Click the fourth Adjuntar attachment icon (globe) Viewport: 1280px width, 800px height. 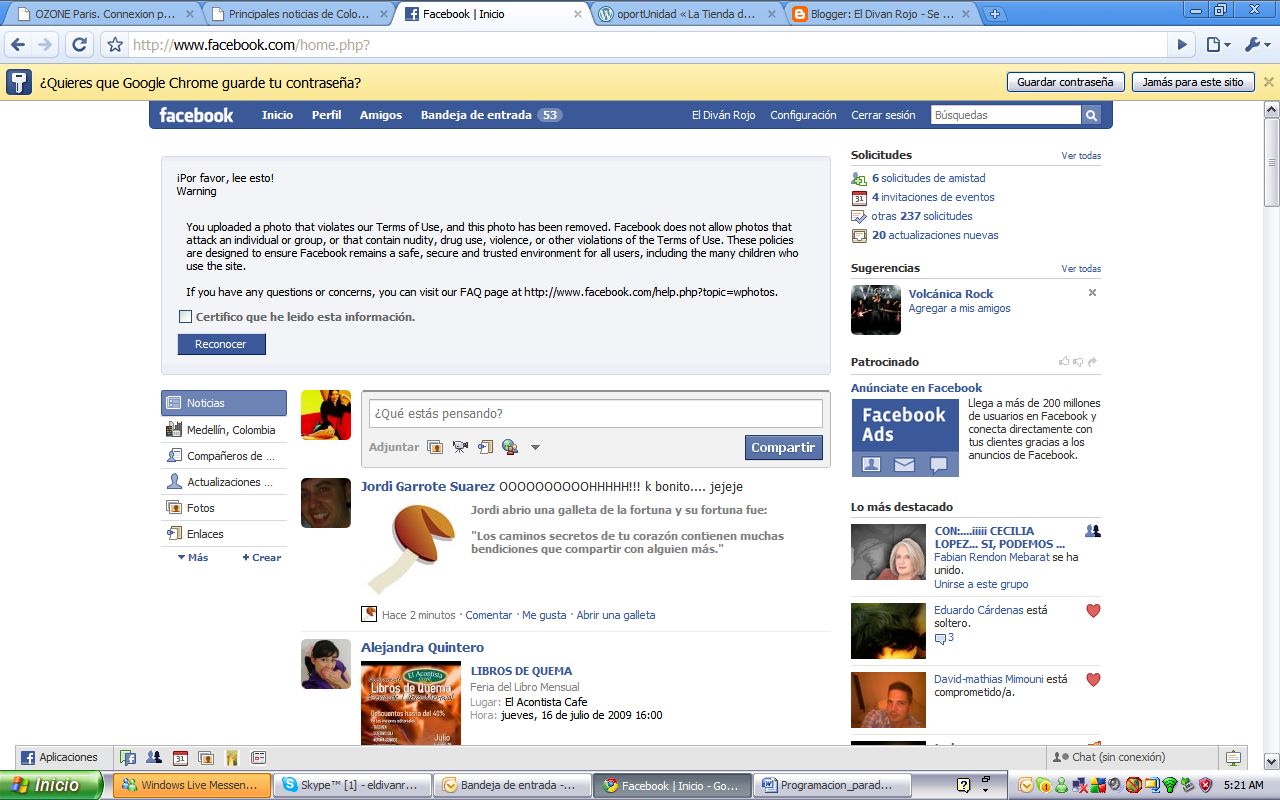point(510,447)
